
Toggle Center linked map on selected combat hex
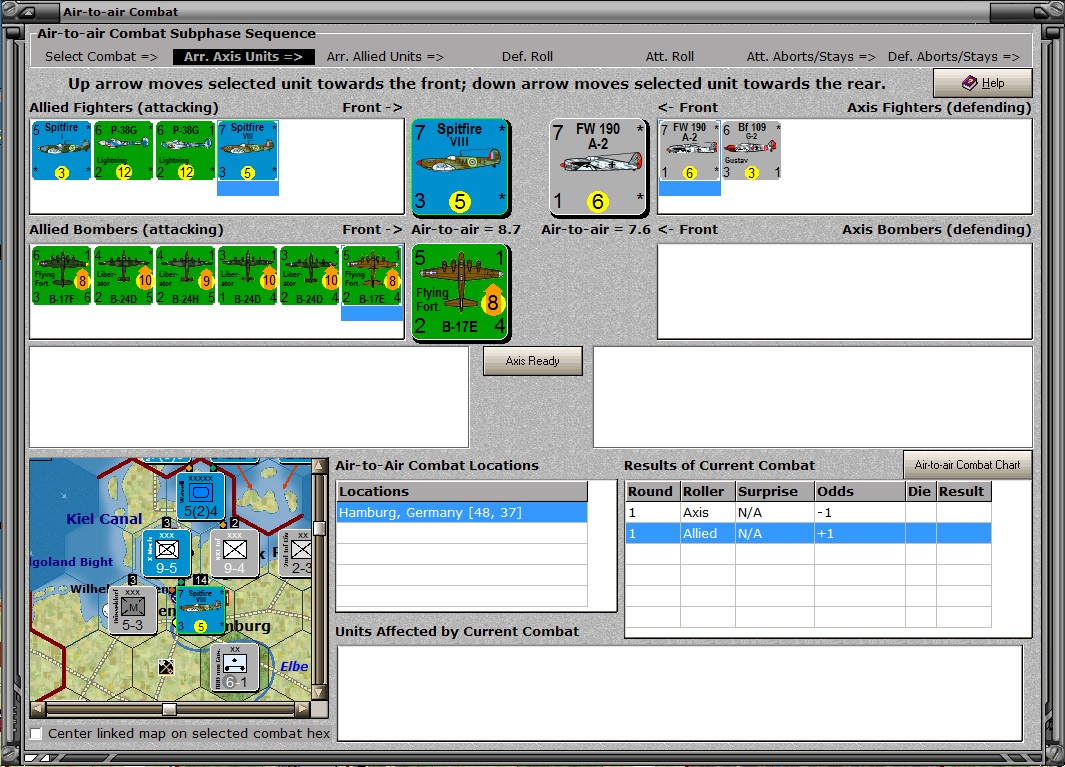point(36,734)
